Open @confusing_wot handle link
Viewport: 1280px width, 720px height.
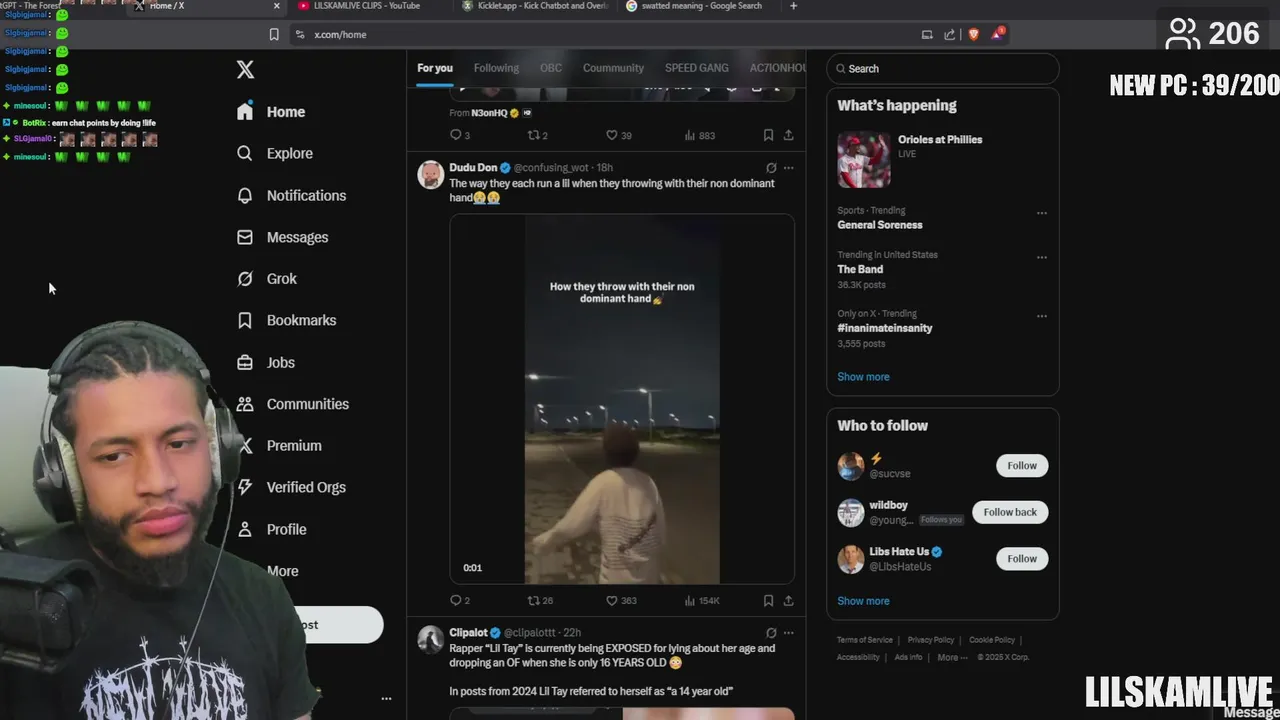tap(551, 168)
